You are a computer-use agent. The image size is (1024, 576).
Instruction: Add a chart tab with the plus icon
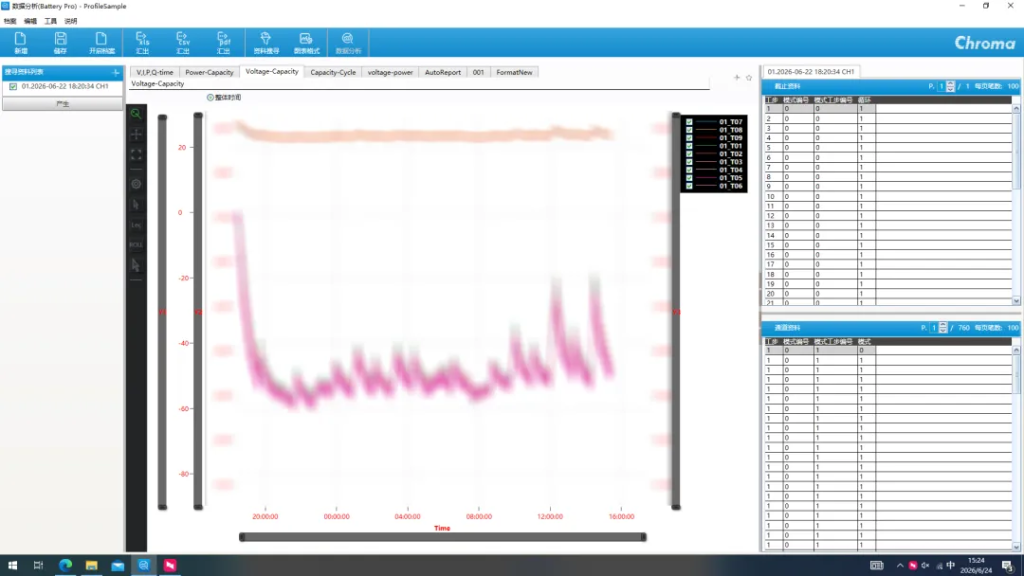(737, 78)
